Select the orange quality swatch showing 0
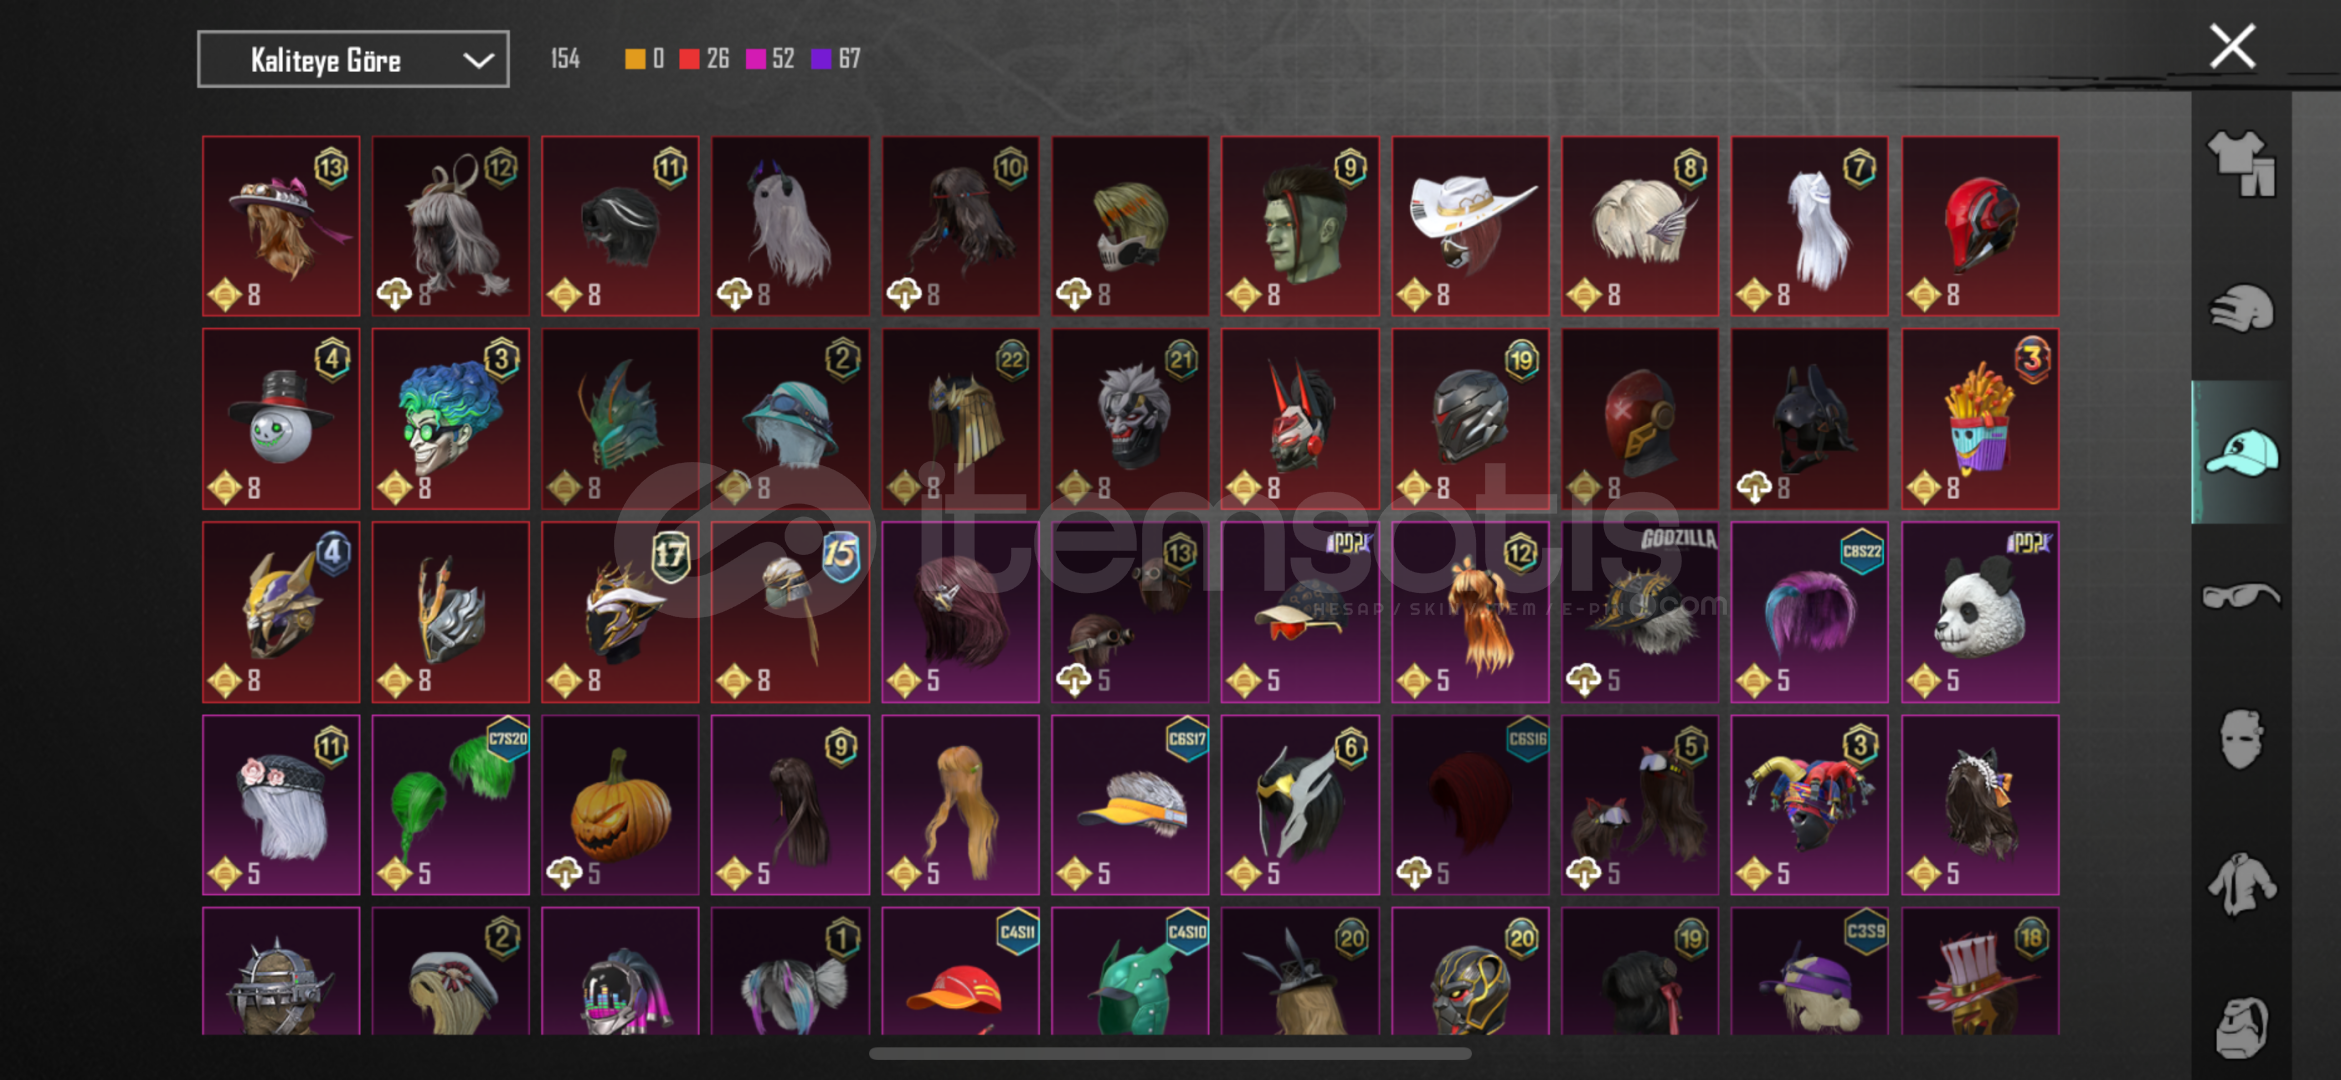 645,59
